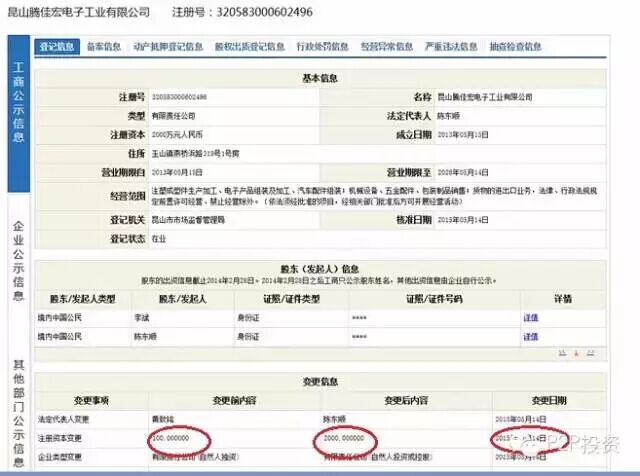Click the 核准日期 date value
Viewport: 640px width, 476px height.
point(463,220)
